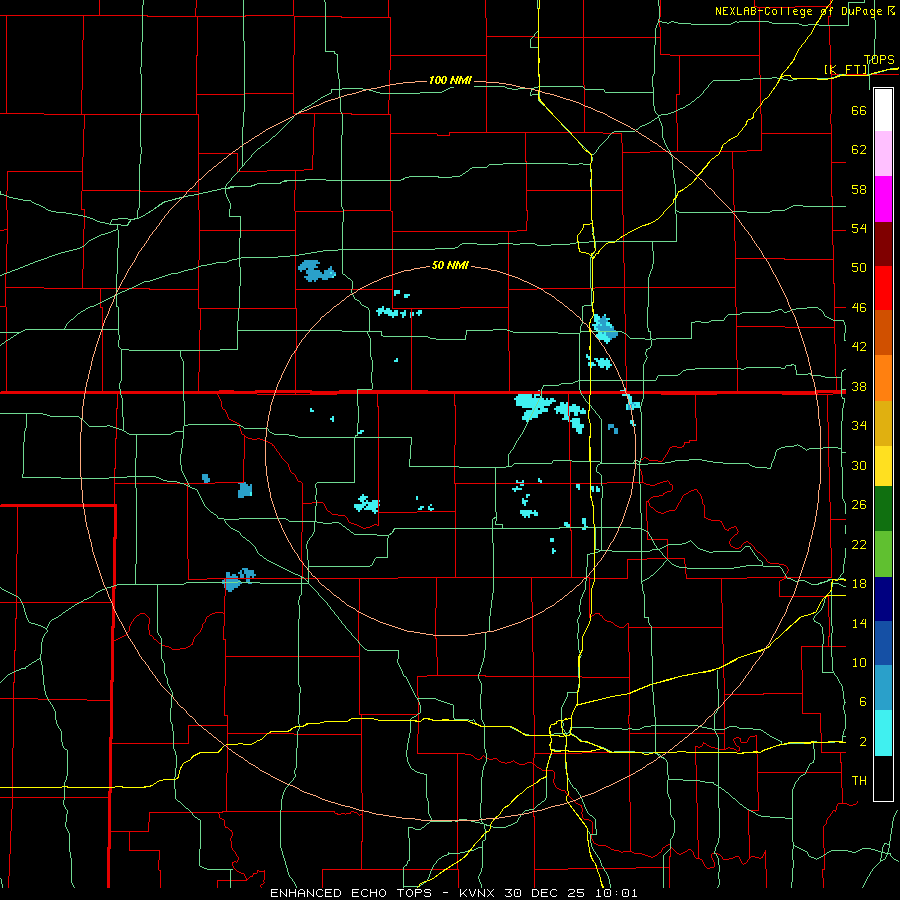Click legend value 14

point(859,623)
